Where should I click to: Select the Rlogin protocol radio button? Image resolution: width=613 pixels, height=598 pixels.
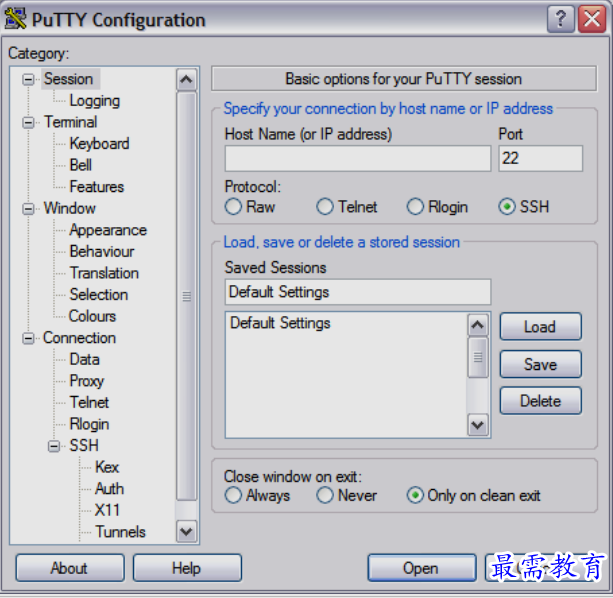[x=415, y=206]
